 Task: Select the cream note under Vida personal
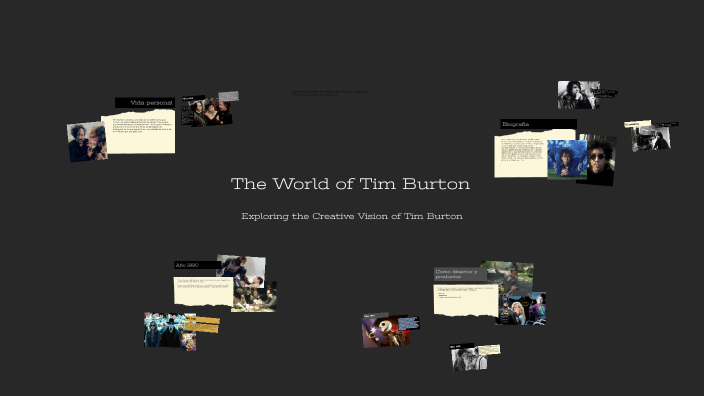click(138, 132)
